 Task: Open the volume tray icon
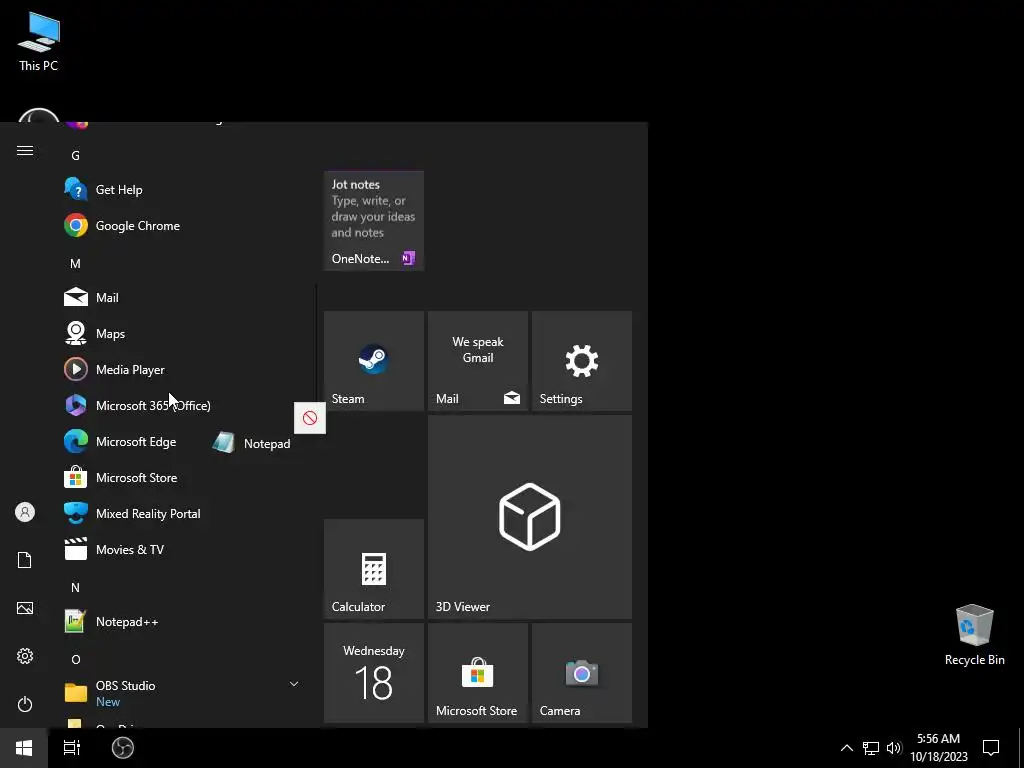(894, 748)
